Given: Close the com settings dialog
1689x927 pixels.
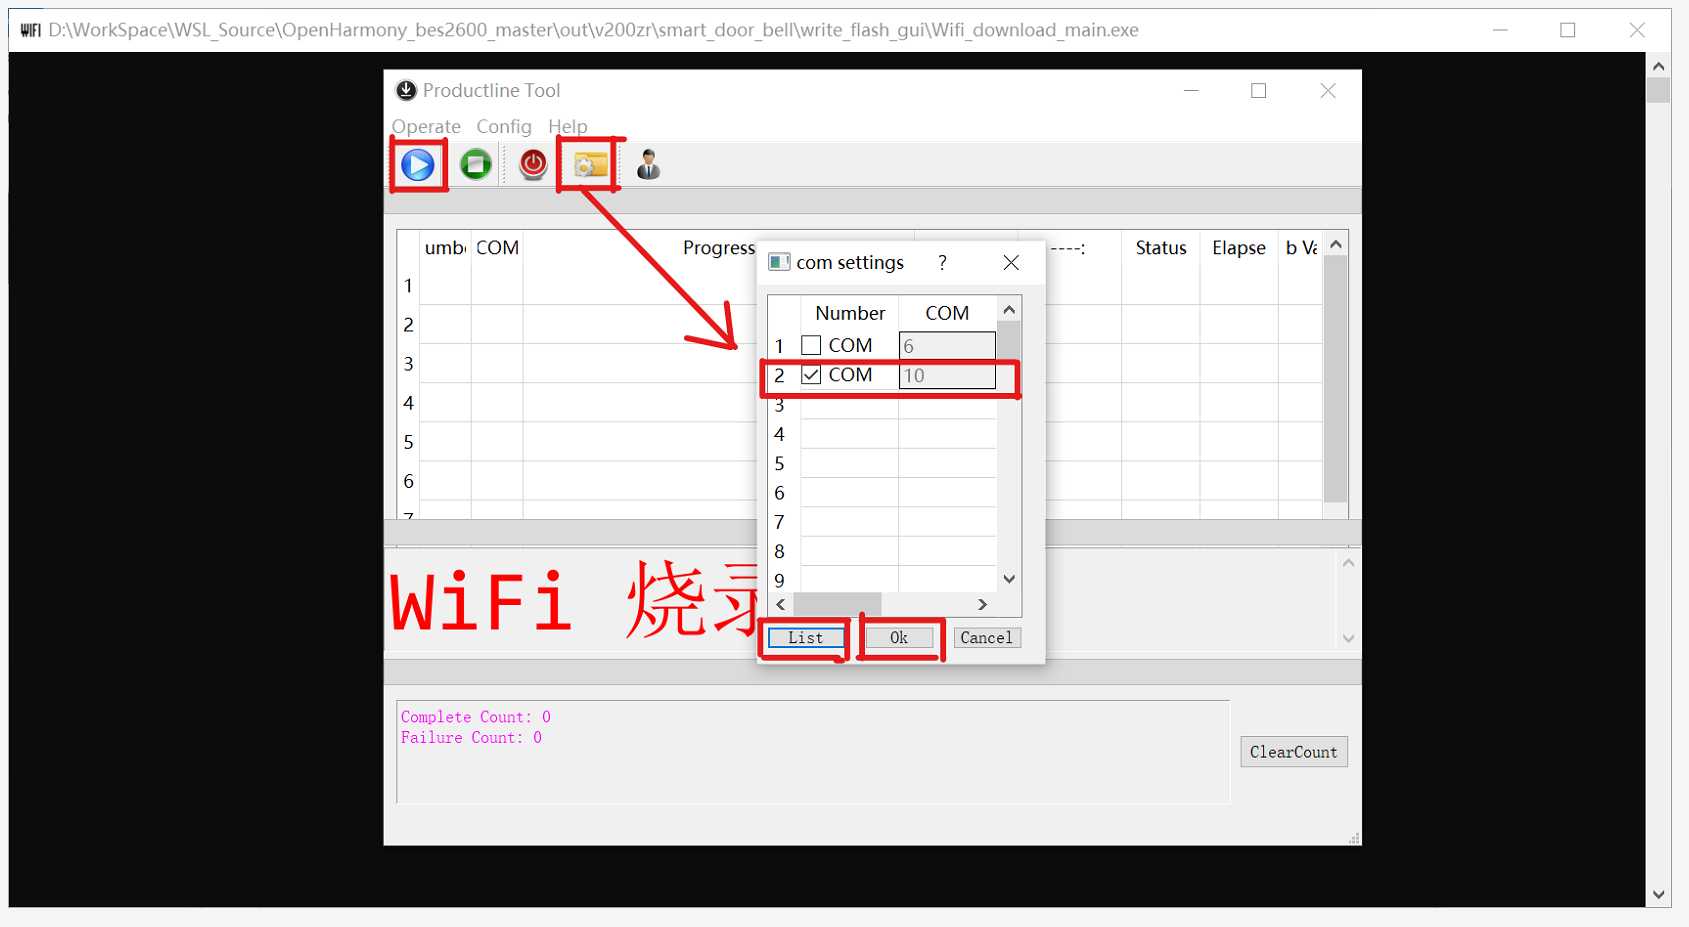Looking at the screenshot, I should click(1011, 263).
